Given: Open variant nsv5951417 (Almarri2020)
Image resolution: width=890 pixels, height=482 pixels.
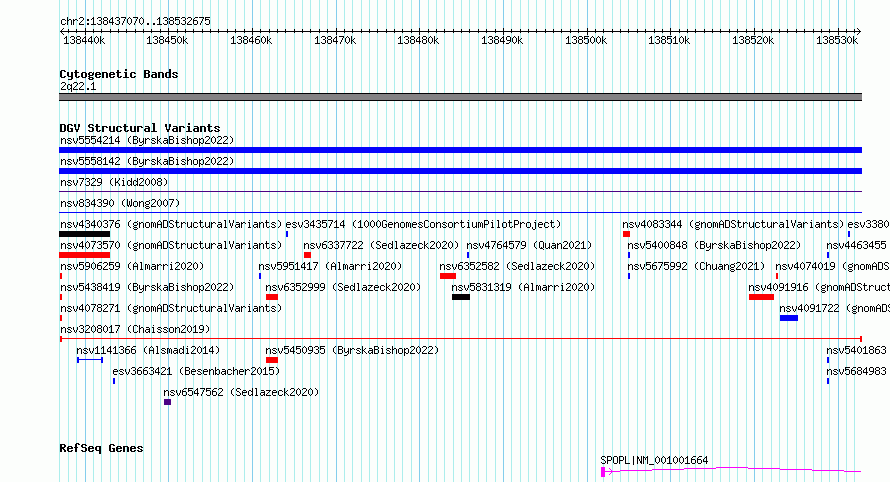Looking at the screenshot, I should (x=330, y=266).
